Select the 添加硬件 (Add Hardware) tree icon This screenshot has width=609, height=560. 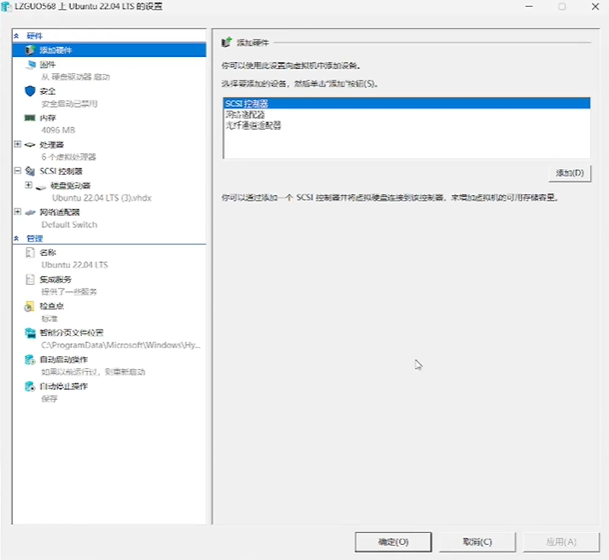pyautogui.click(x=30, y=50)
